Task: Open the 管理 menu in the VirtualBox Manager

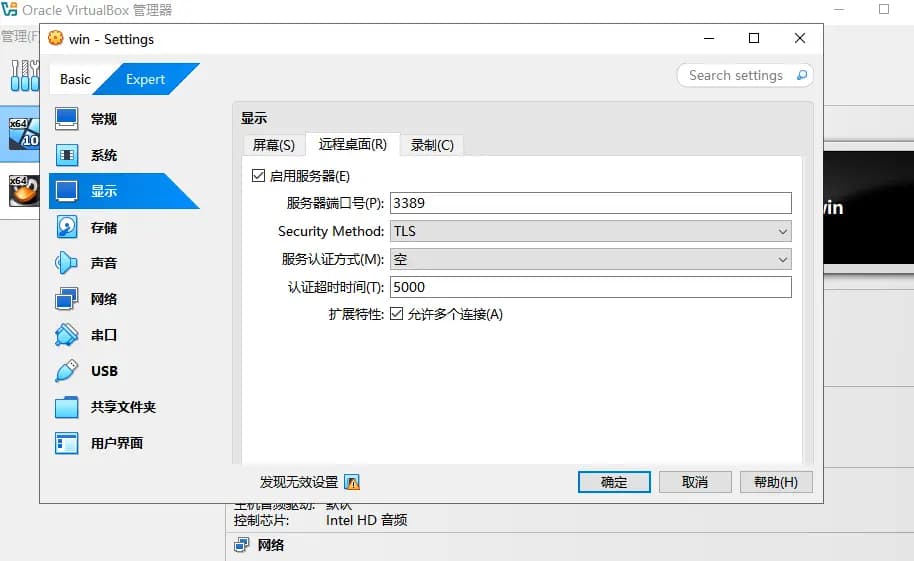Action: pyautogui.click(x=19, y=36)
